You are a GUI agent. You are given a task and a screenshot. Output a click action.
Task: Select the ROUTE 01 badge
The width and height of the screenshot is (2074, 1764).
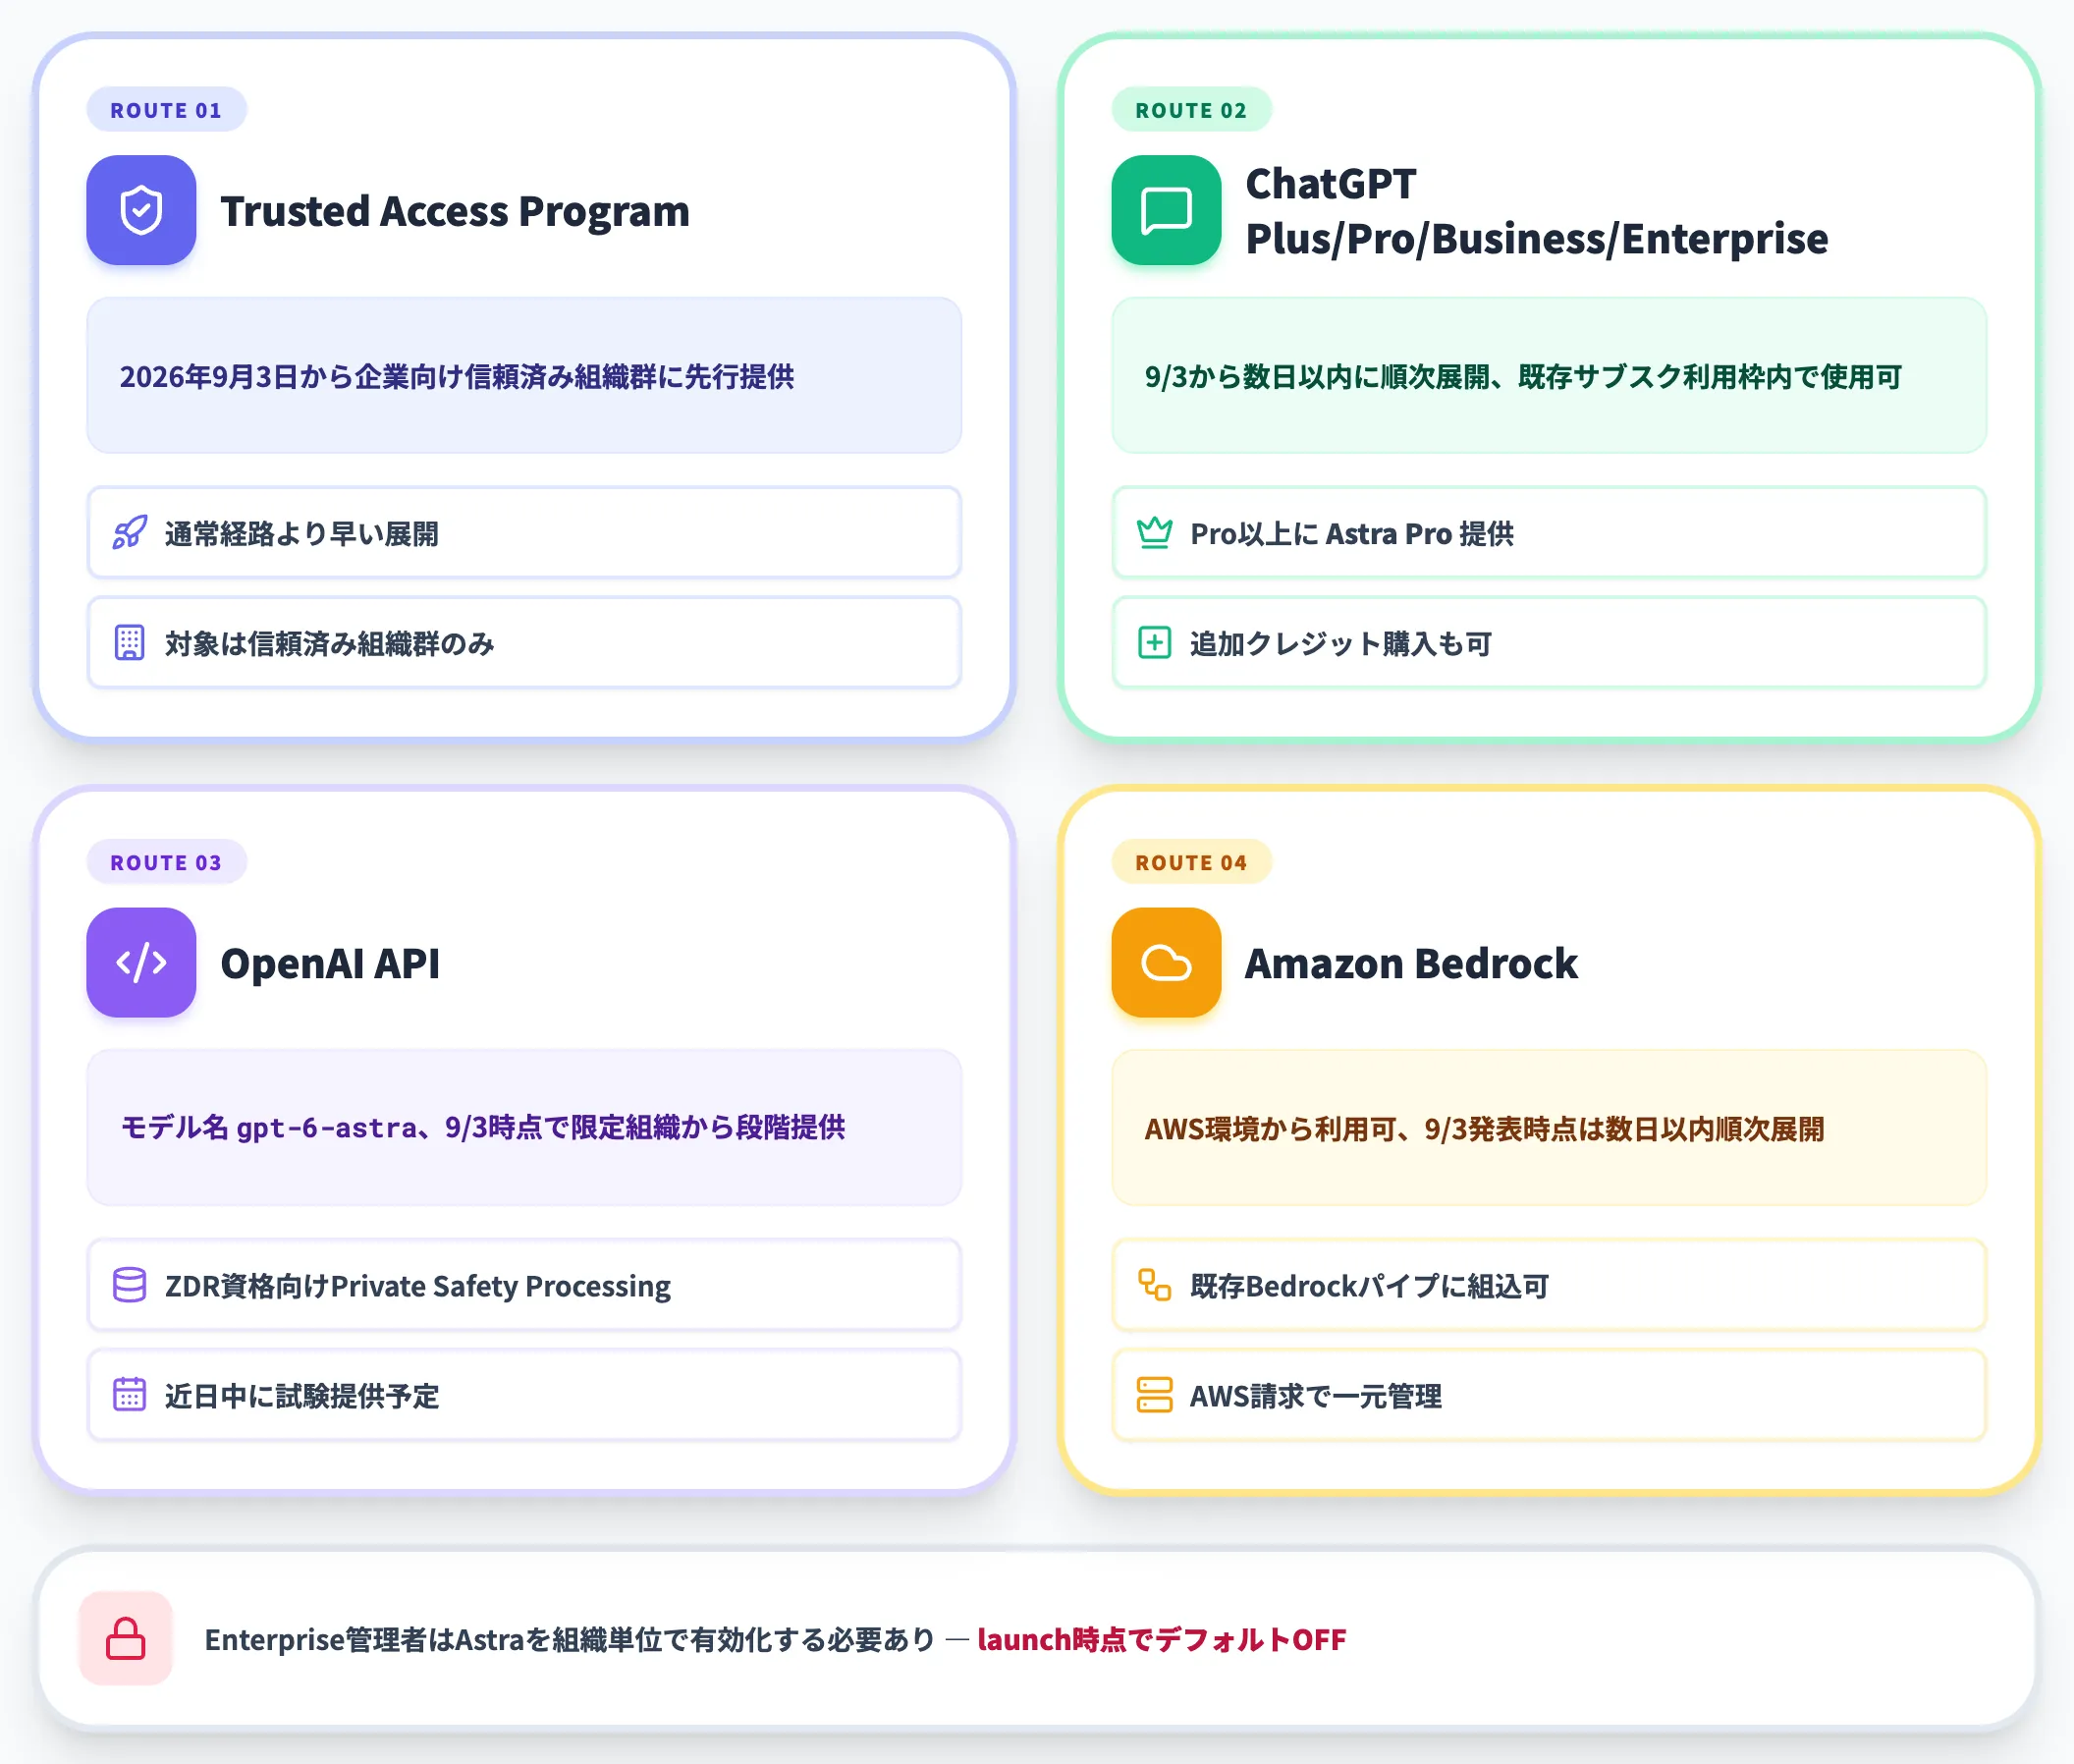166,110
